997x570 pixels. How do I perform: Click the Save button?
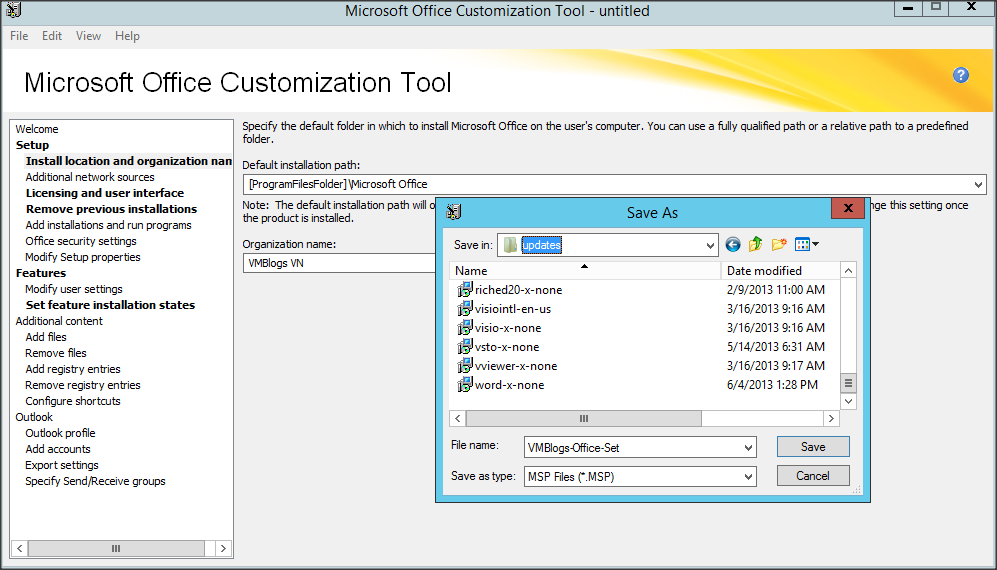point(813,447)
